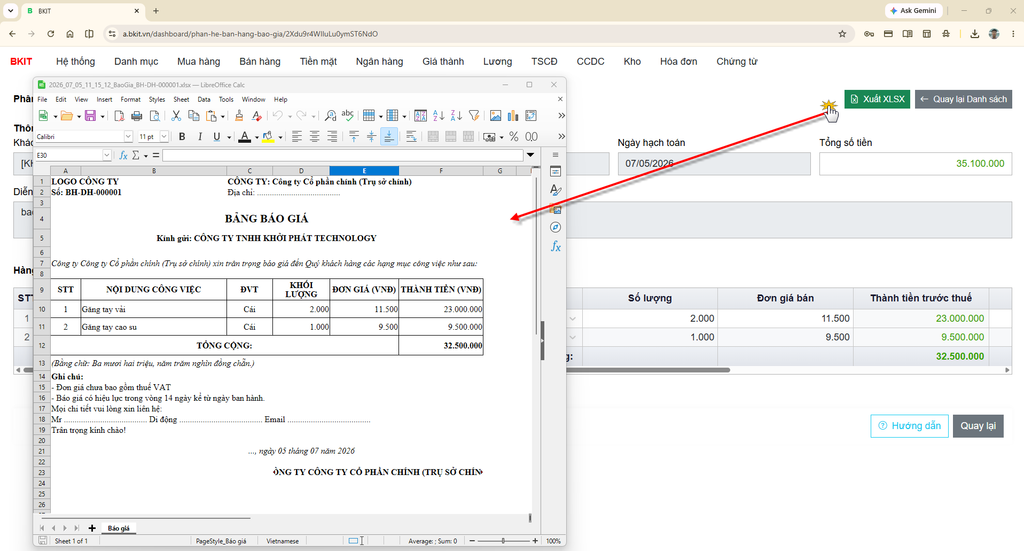This screenshot has width=1024, height=551.
Task: Click the Spelling check abc icon
Action: pos(347,116)
